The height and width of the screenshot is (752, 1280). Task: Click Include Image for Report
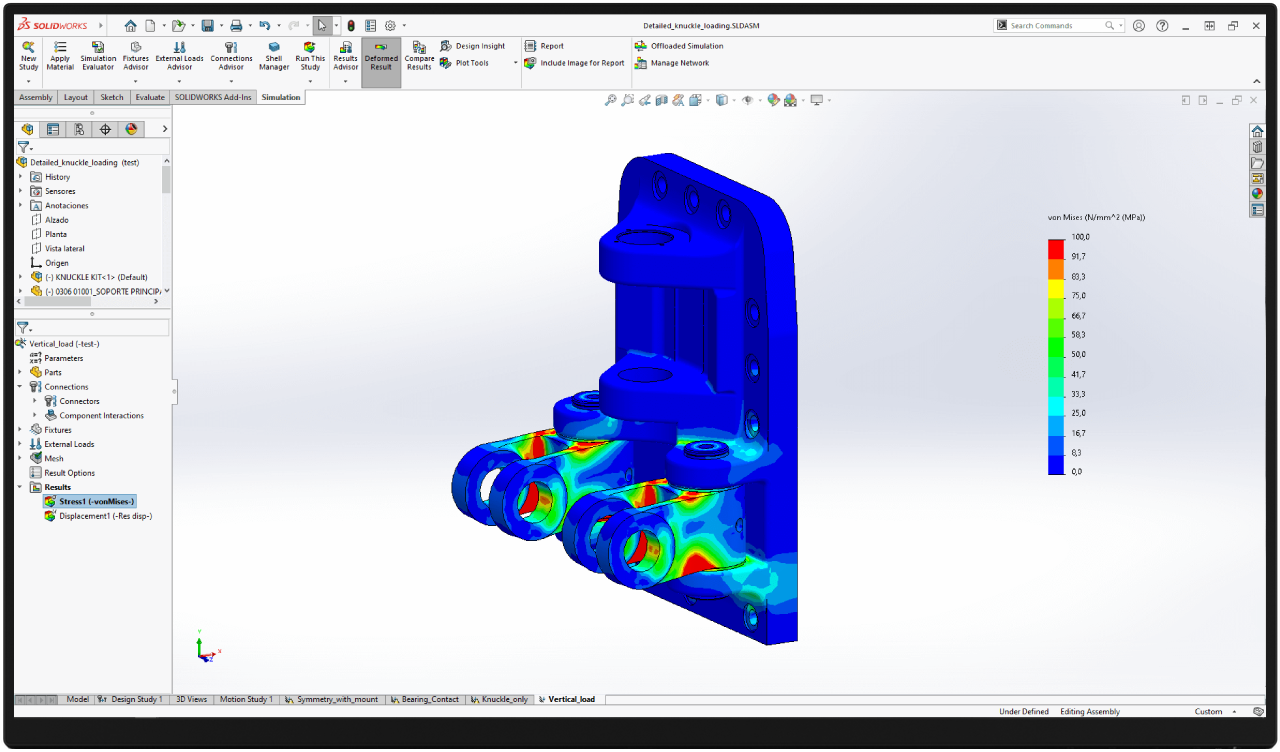574,63
